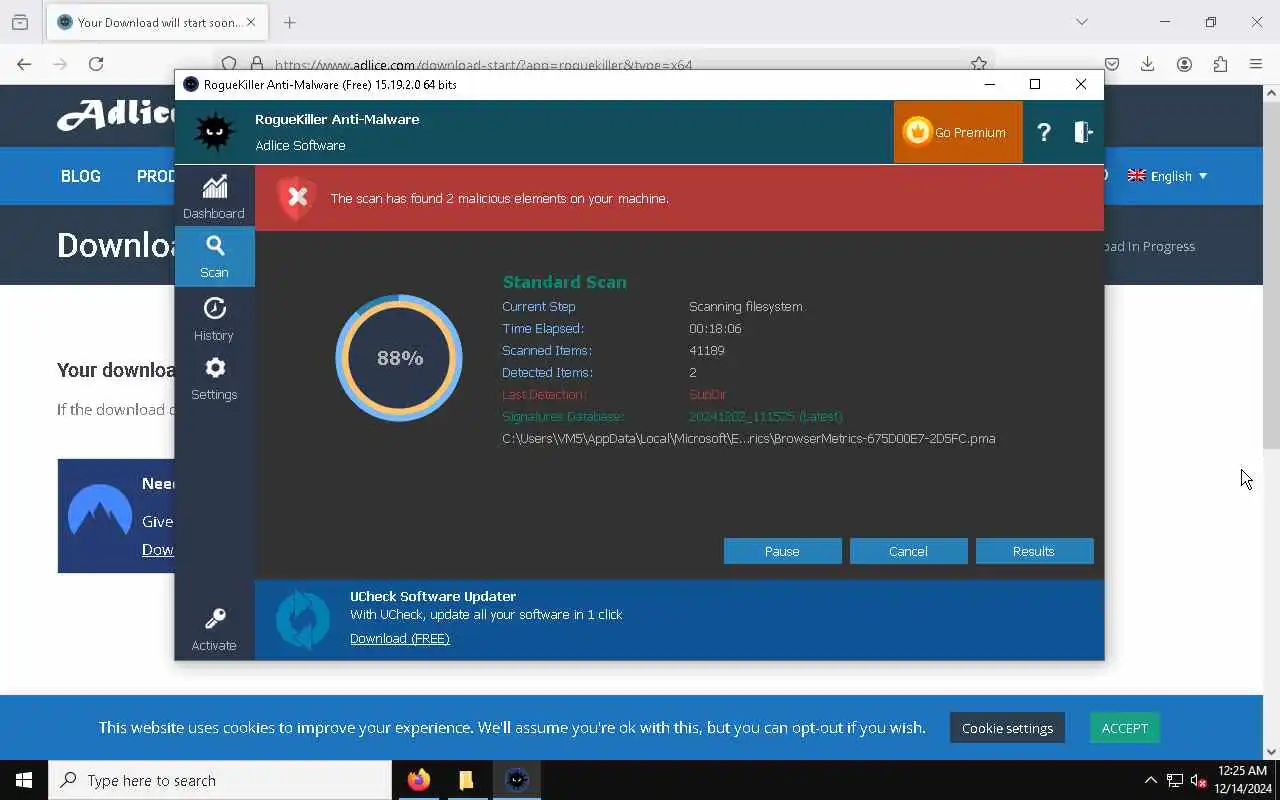Viewport: 1280px width, 800px height.
Task: Open the Firefox hamburger menu
Action: (1256, 64)
